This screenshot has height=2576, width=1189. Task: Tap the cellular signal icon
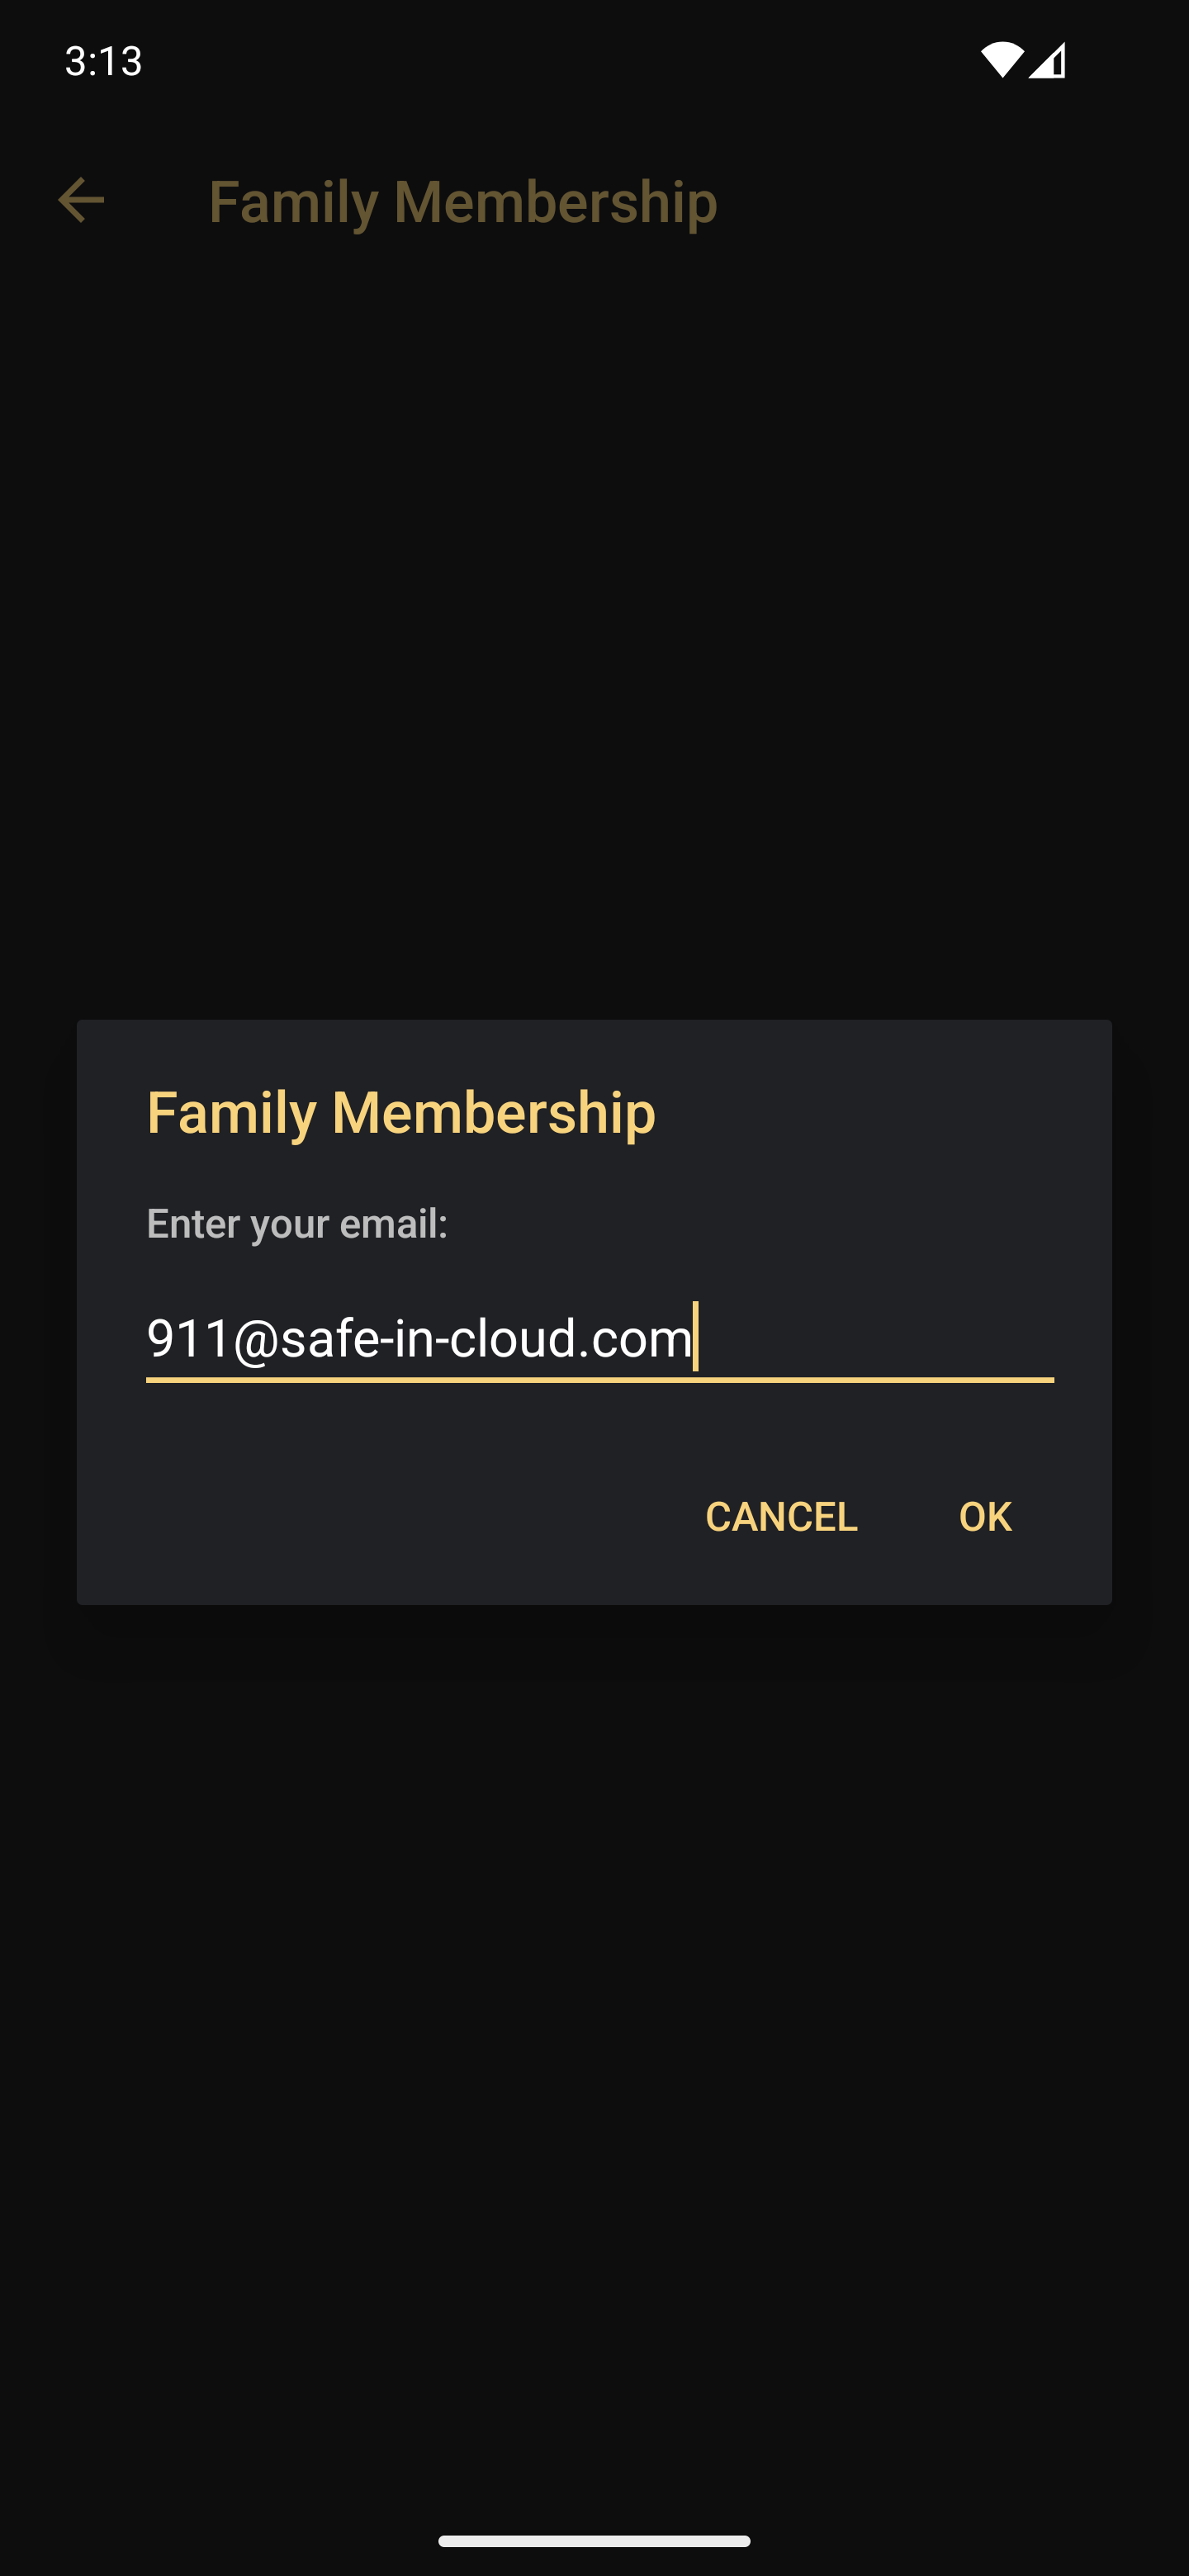coord(1047,60)
